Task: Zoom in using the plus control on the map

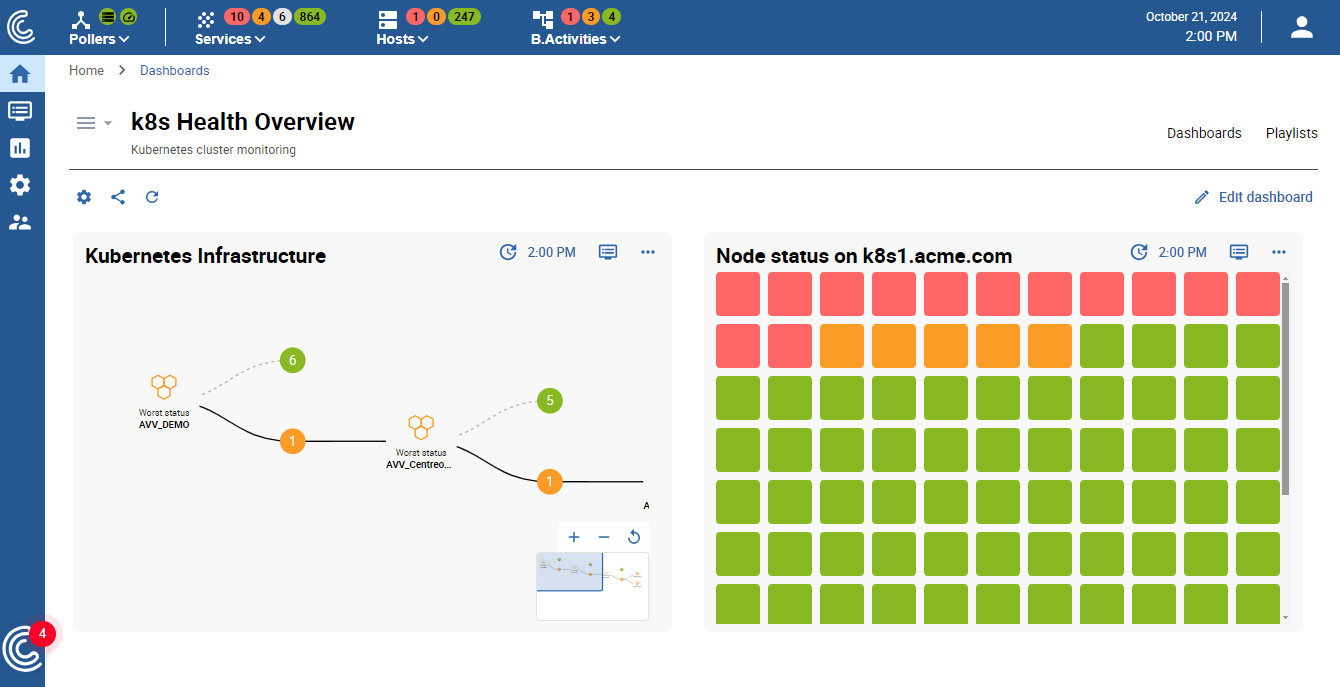Action: coord(573,537)
